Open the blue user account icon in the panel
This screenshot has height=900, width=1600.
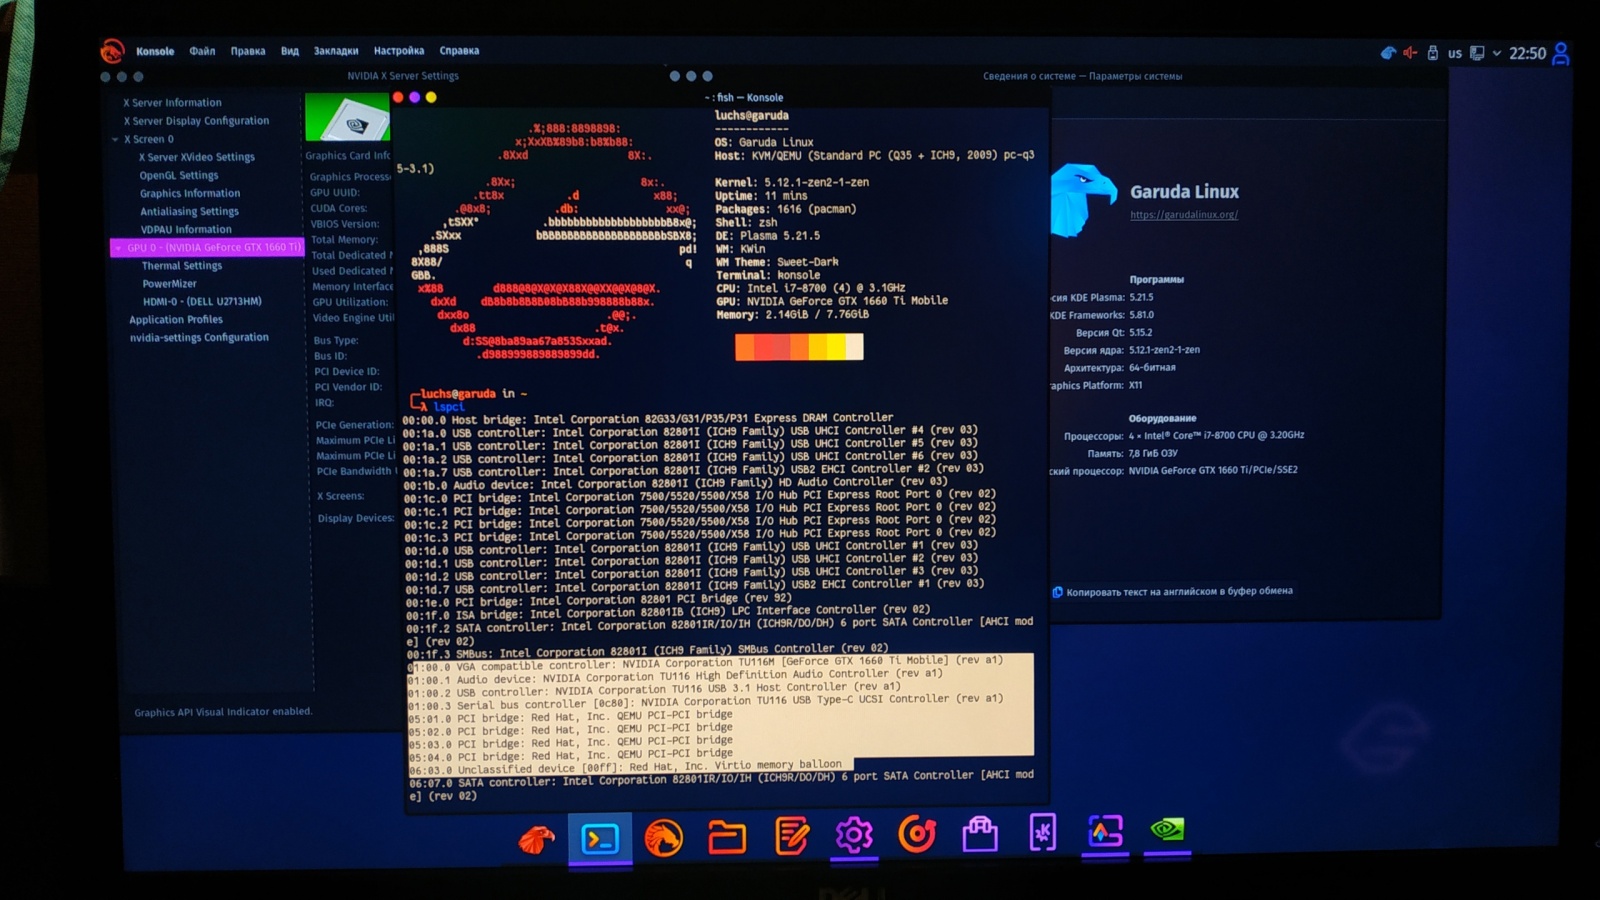pyautogui.click(x=1560, y=54)
